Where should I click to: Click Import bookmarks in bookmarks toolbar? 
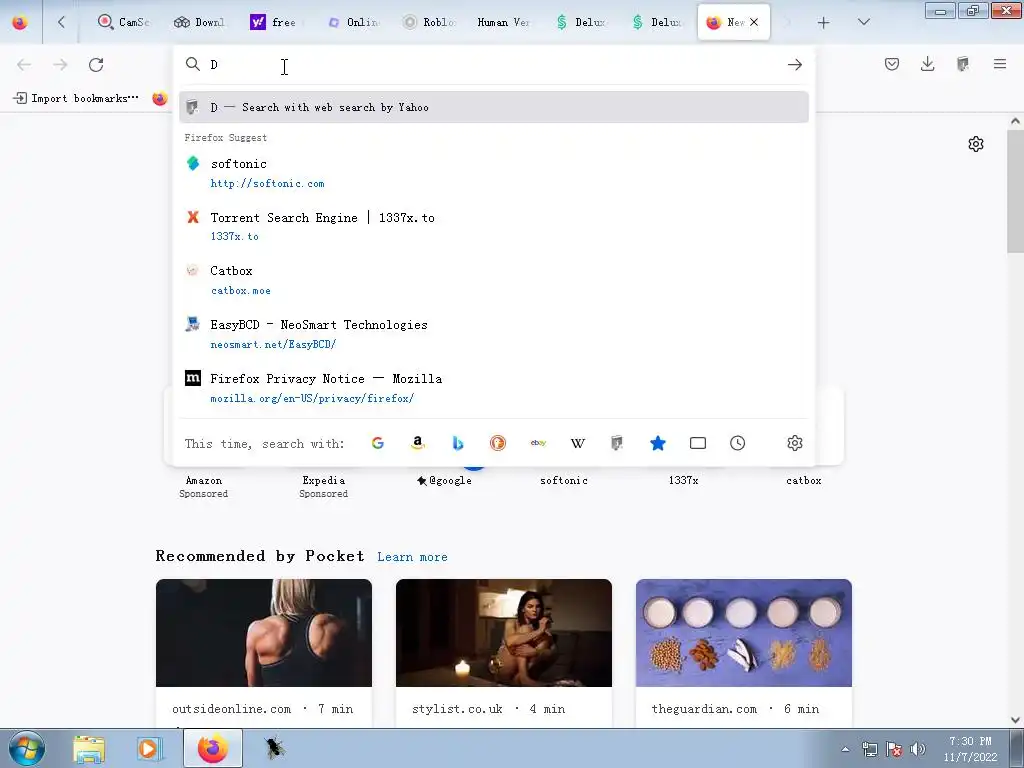(x=76, y=99)
